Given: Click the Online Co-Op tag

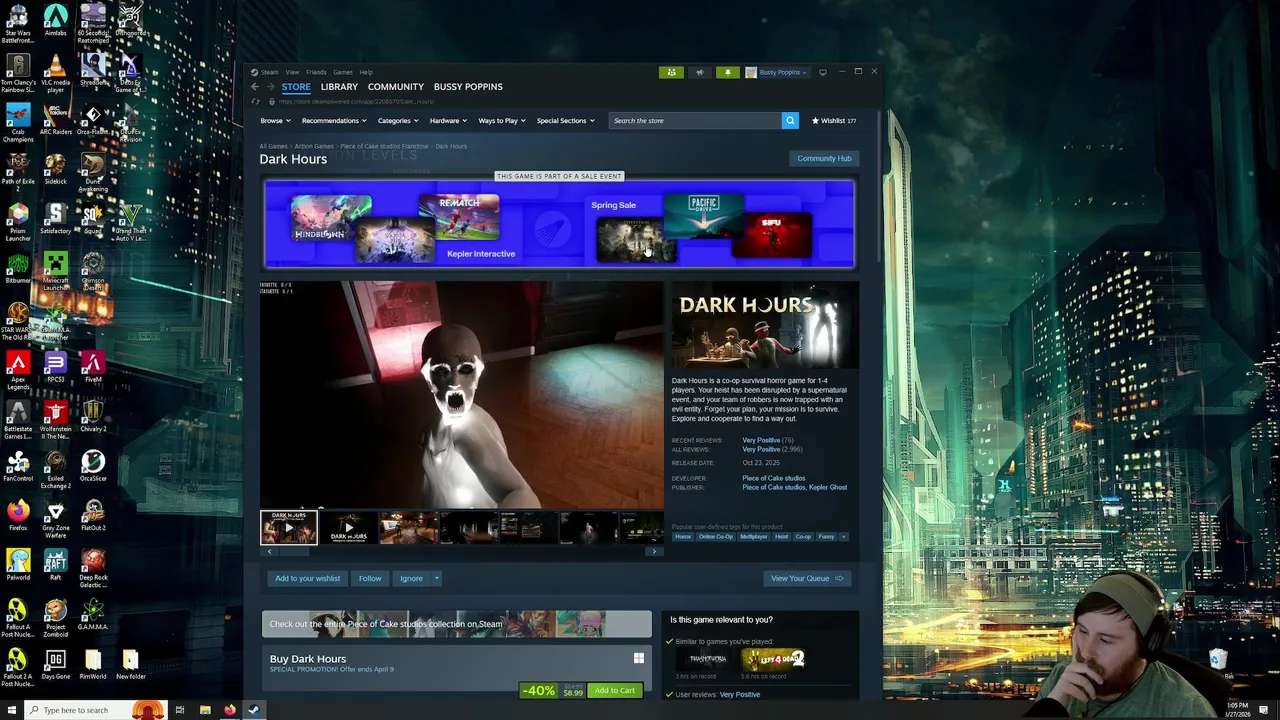Looking at the screenshot, I should click(716, 537).
